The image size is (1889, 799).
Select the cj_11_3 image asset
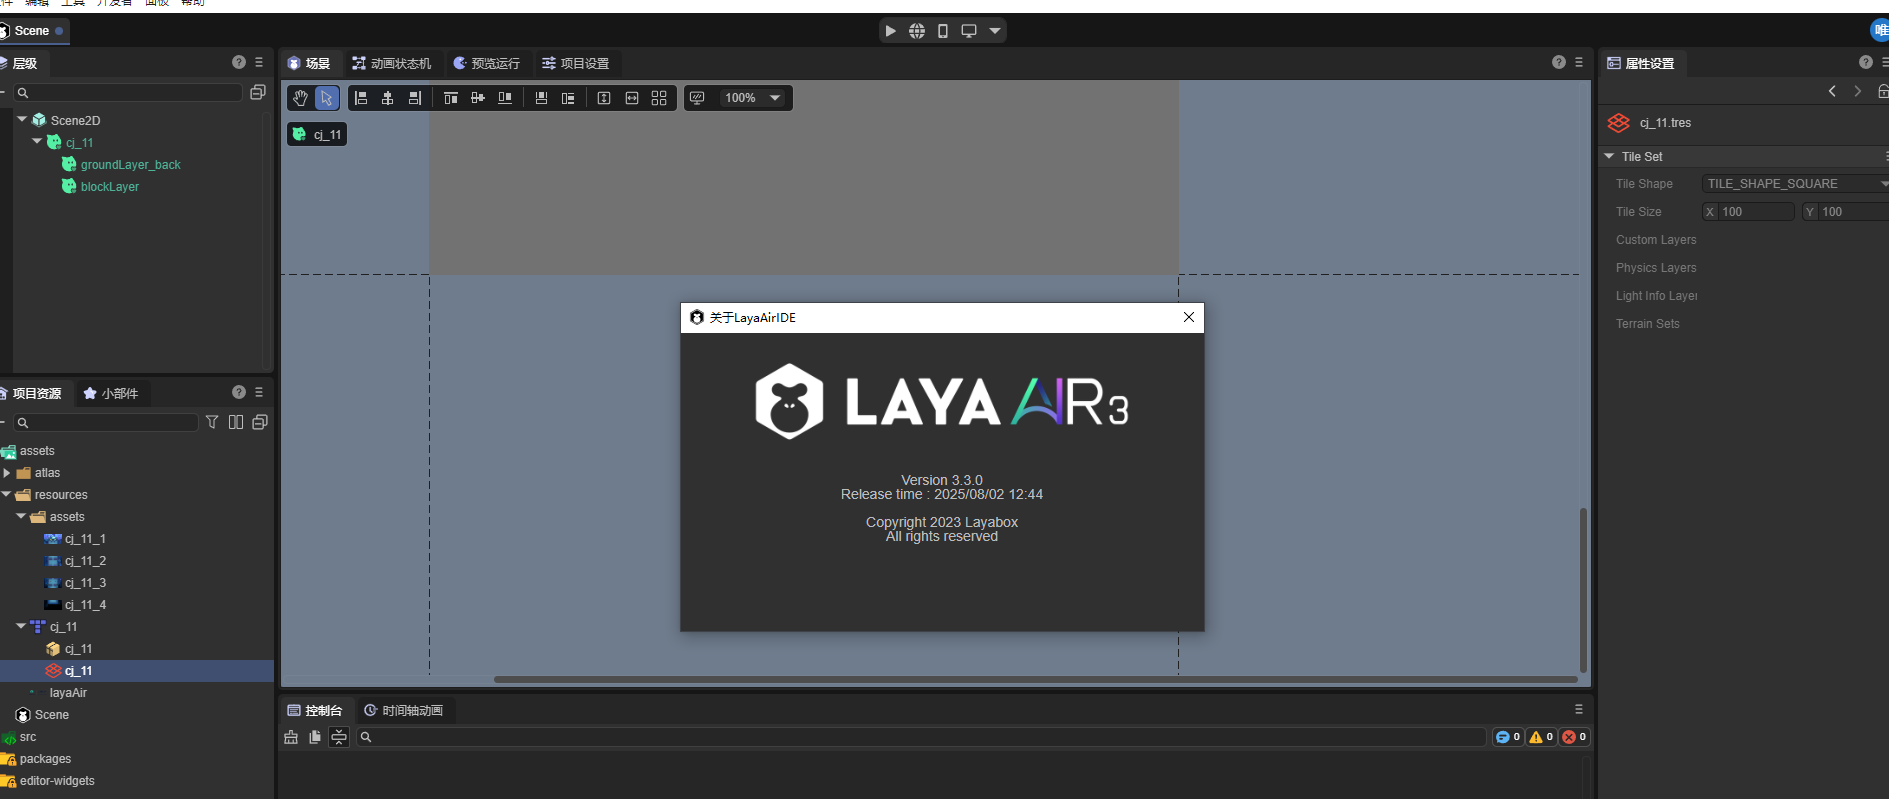(85, 583)
